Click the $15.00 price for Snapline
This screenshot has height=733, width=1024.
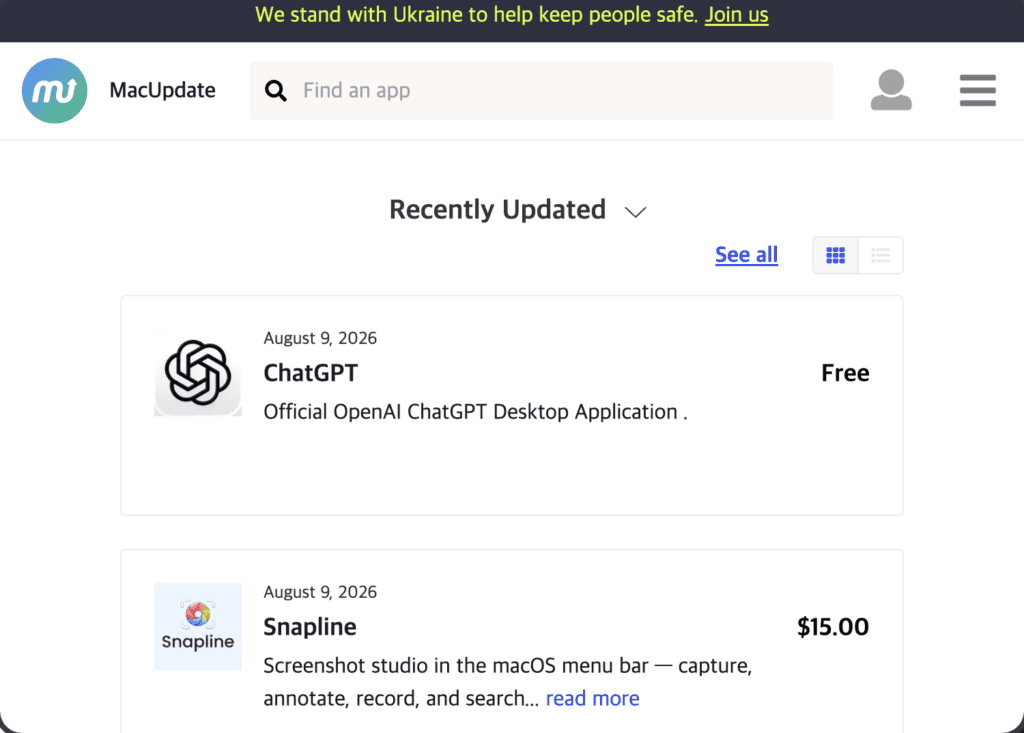click(833, 627)
